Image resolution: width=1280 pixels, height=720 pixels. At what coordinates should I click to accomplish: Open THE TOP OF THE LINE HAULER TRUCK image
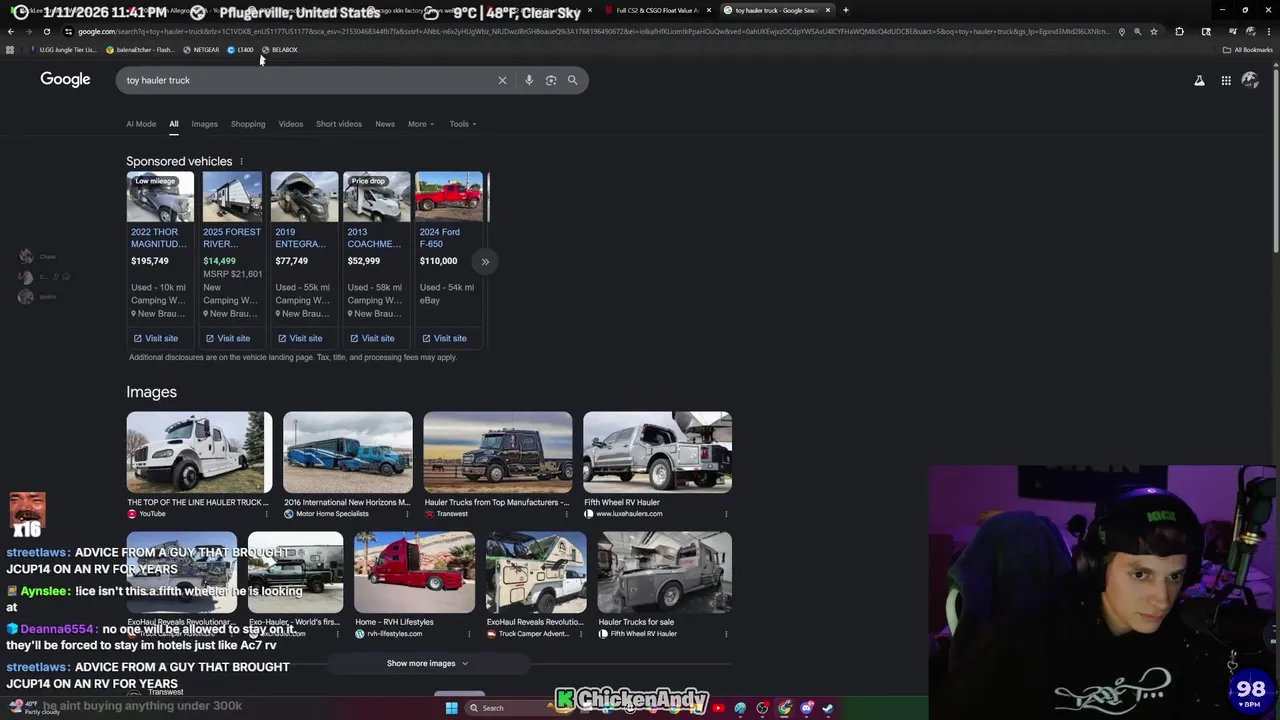pos(199,452)
